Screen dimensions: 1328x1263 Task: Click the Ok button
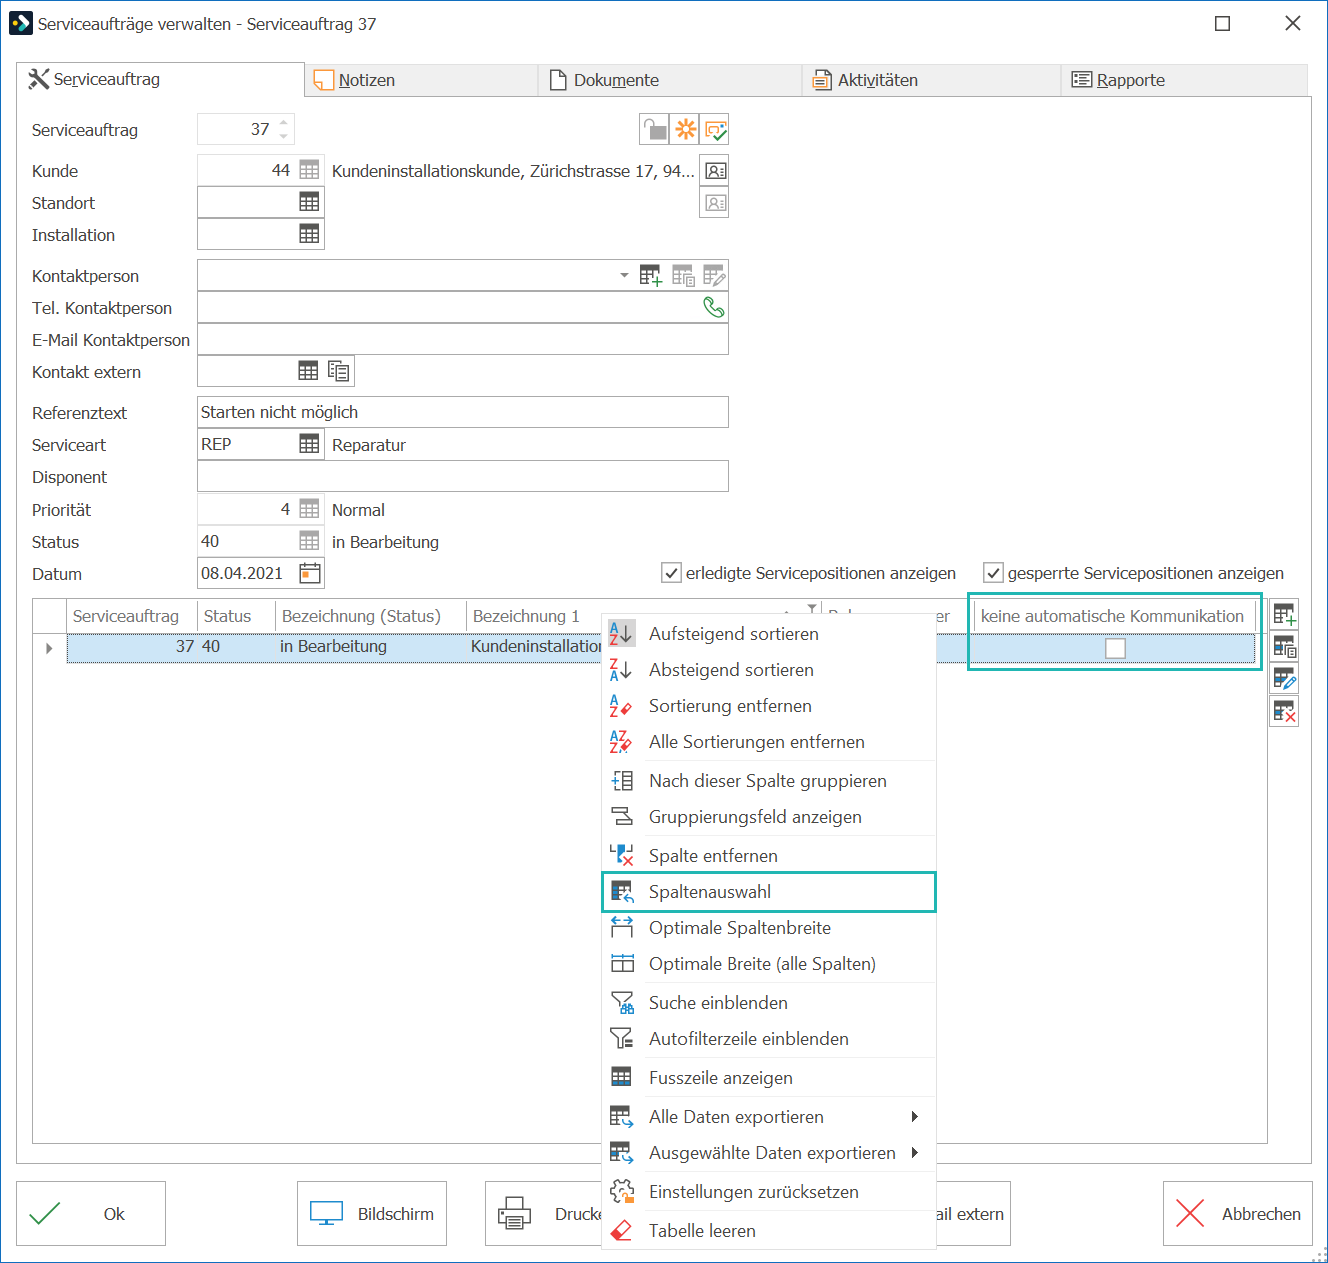coord(91,1213)
